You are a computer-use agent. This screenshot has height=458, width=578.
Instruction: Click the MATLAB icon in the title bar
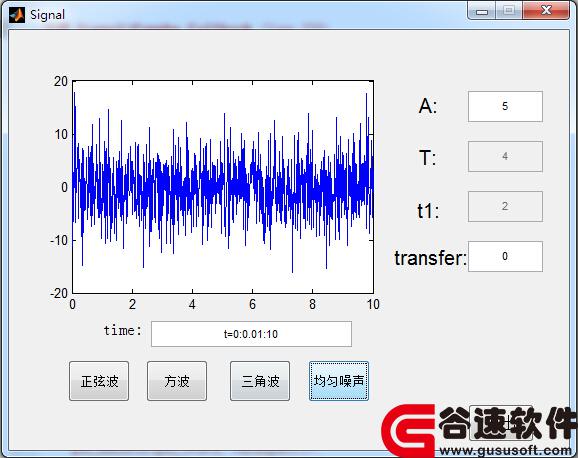17,15
